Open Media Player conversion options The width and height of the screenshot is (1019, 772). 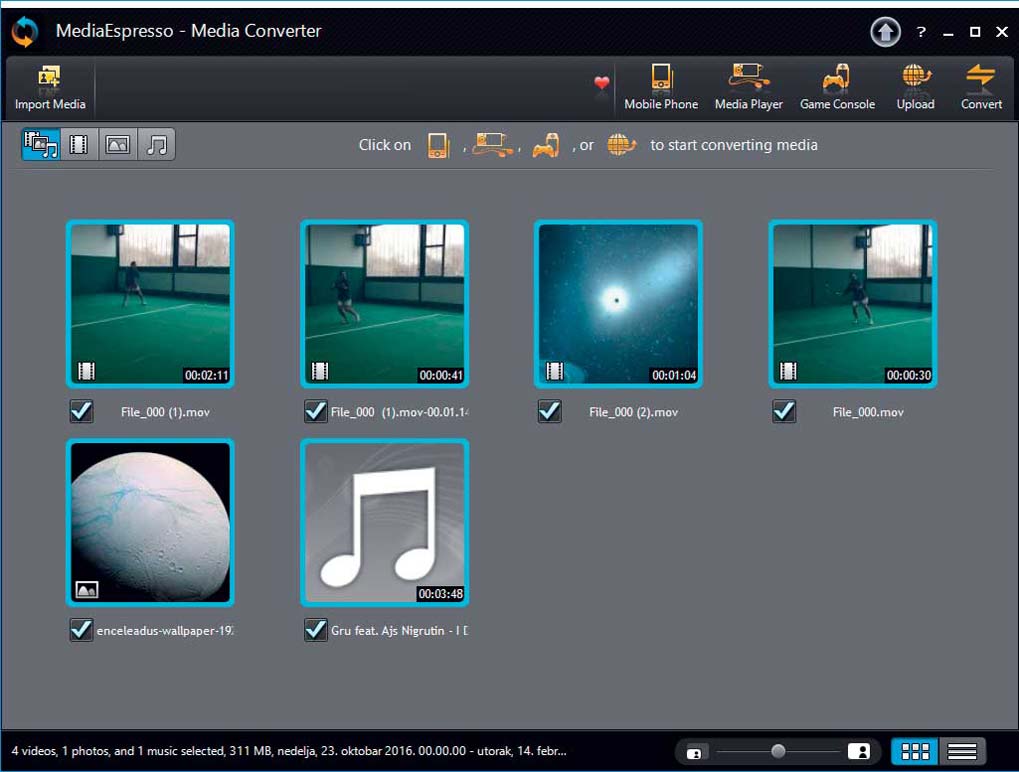coord(749,88)
